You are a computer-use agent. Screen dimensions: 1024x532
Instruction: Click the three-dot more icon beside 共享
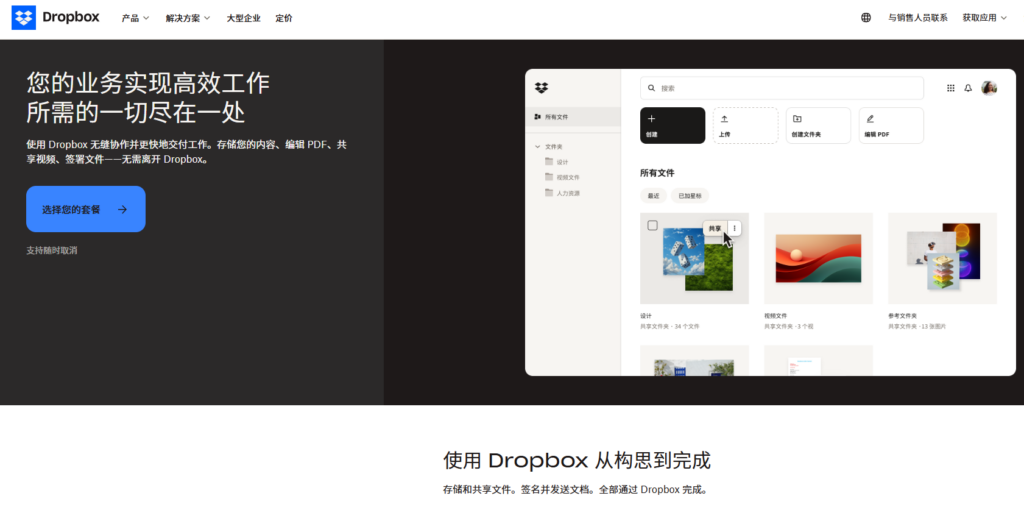(735, 228)
